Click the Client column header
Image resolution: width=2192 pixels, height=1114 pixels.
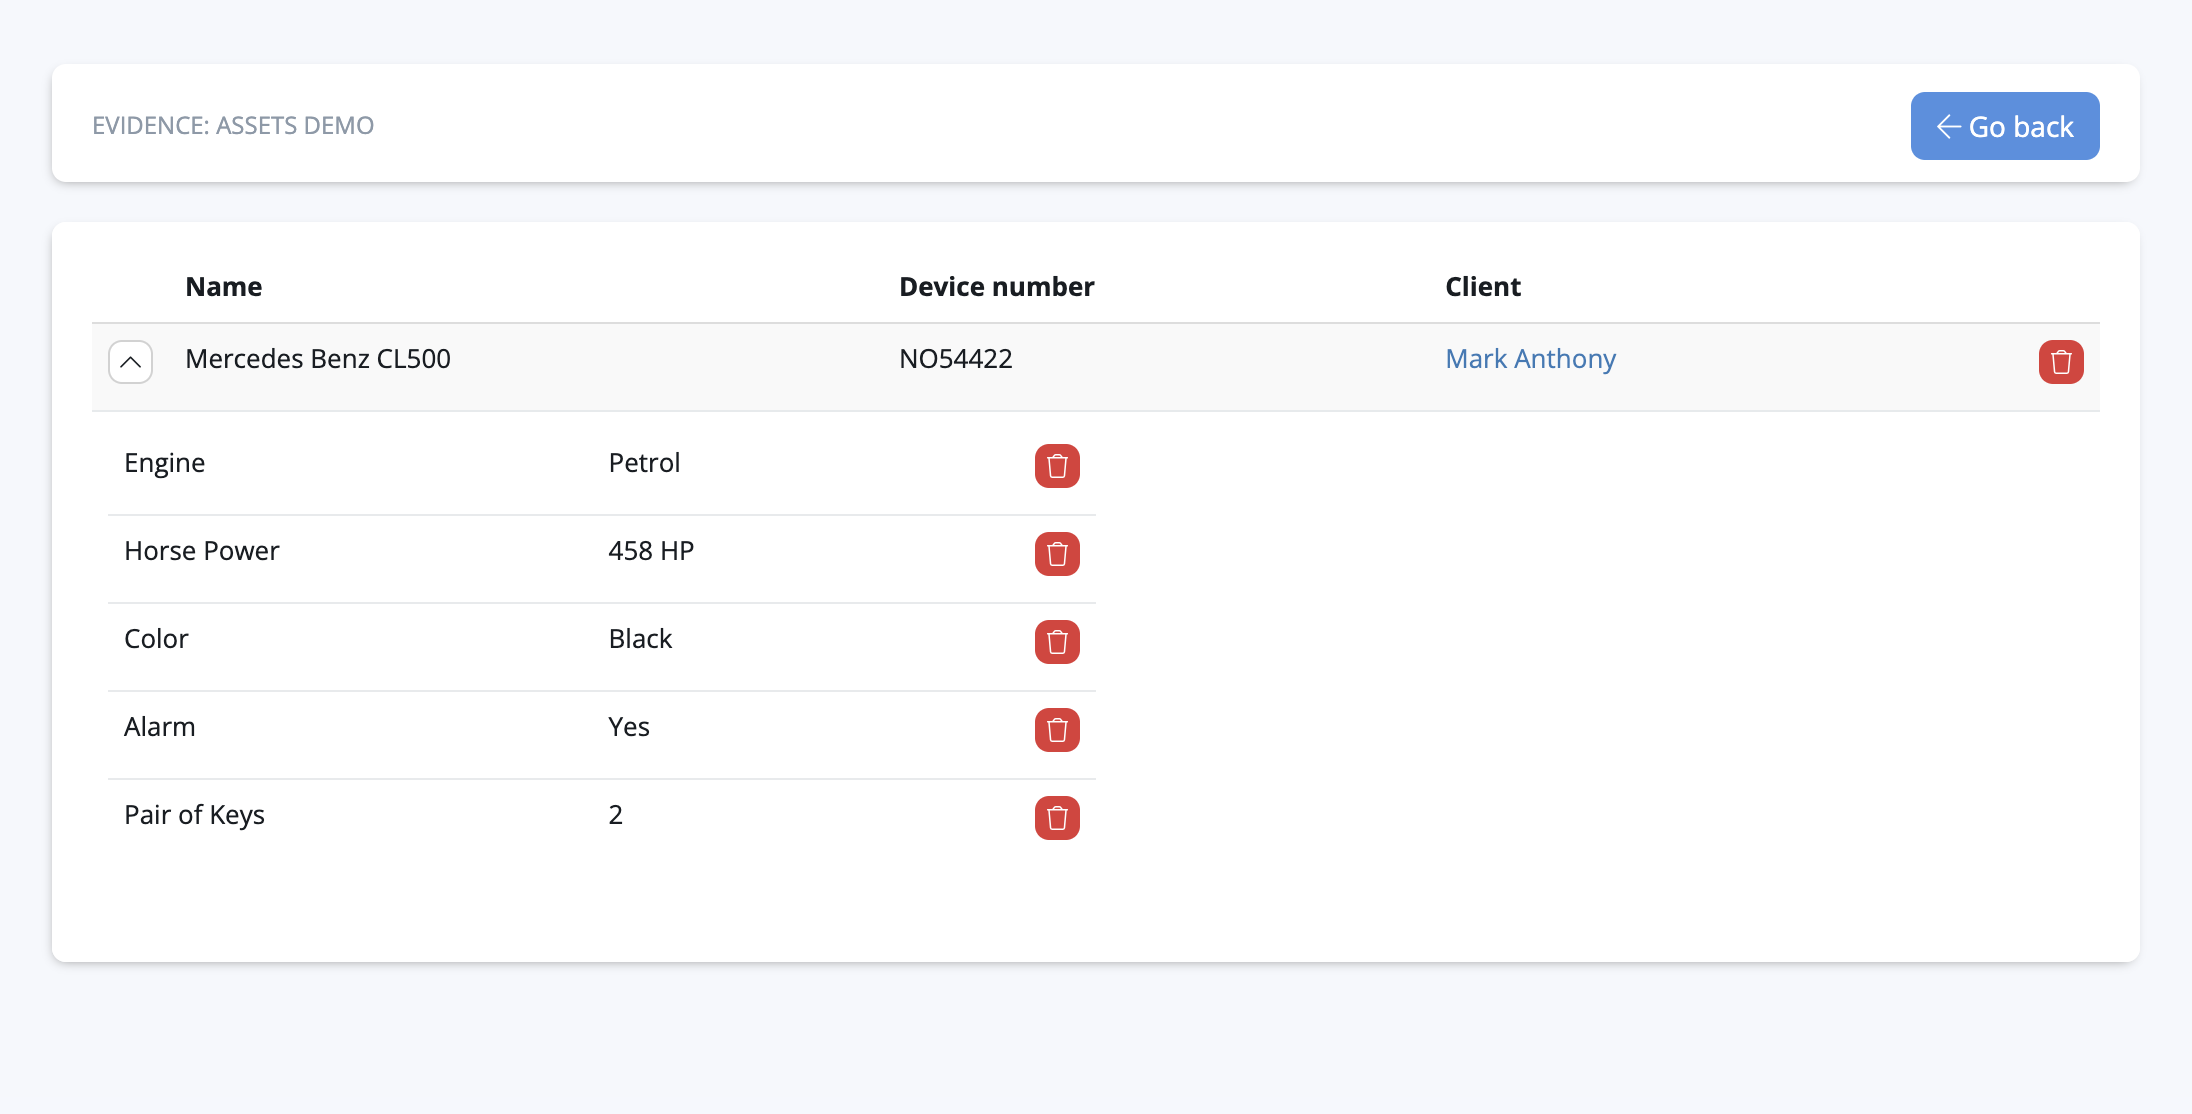[1482, 287]
